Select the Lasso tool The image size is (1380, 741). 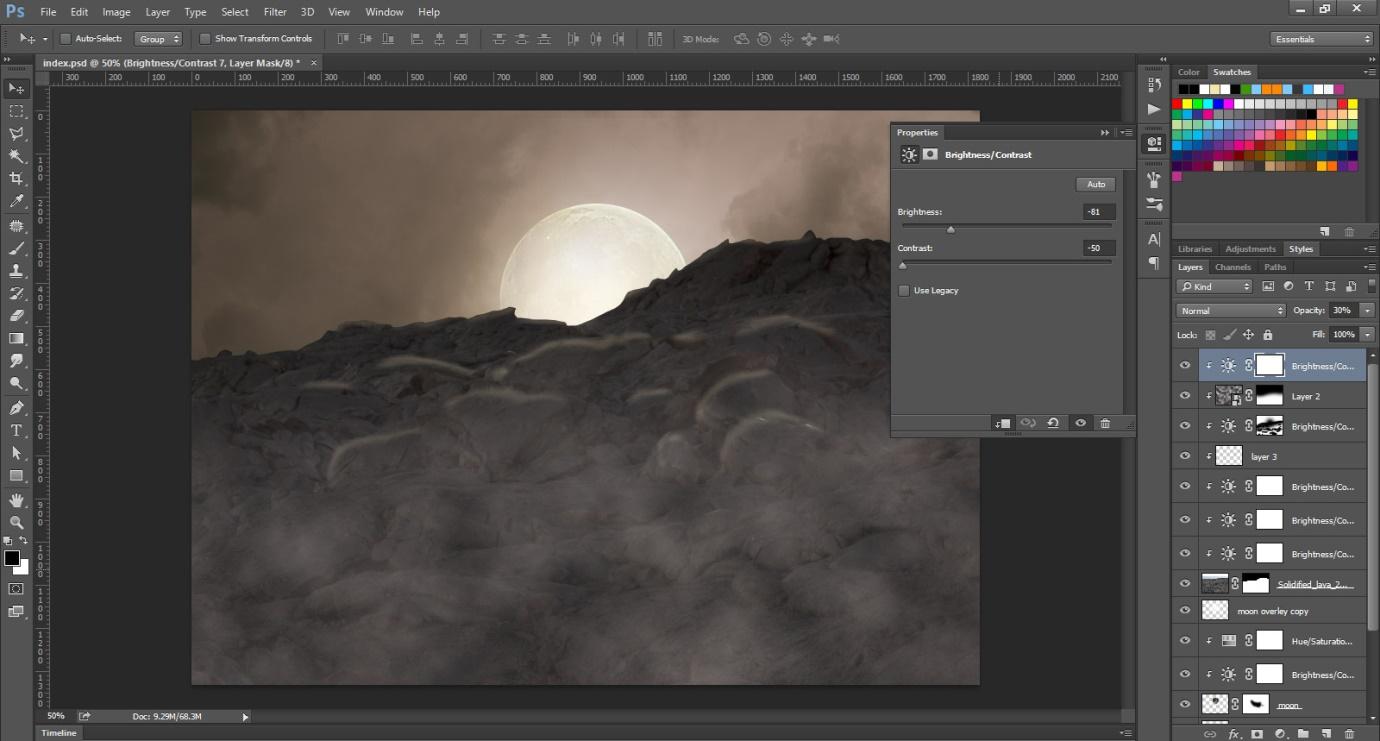pos(16,133)
